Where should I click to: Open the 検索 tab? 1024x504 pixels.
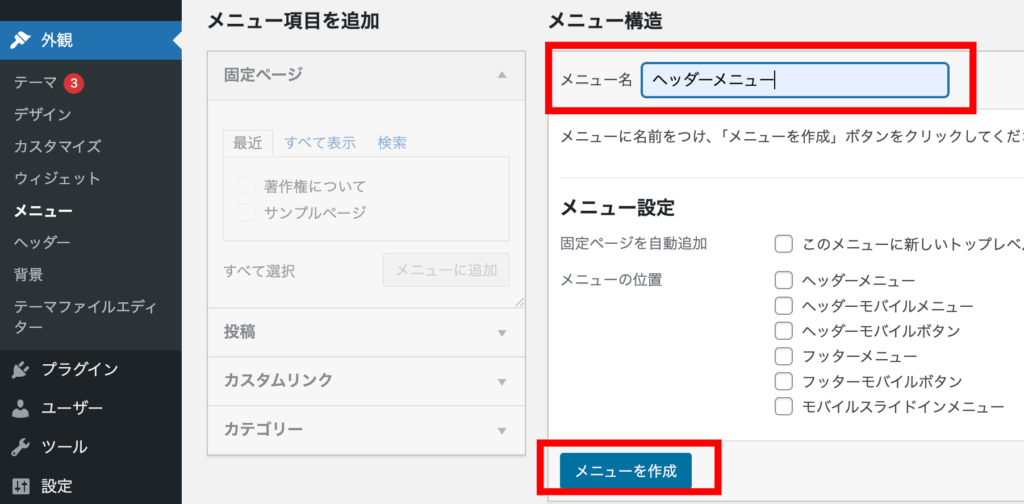point(392,143)
